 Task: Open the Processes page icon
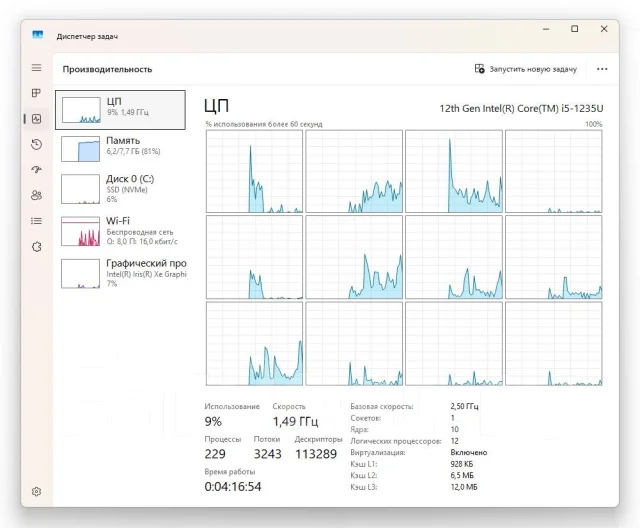[36, 93]
